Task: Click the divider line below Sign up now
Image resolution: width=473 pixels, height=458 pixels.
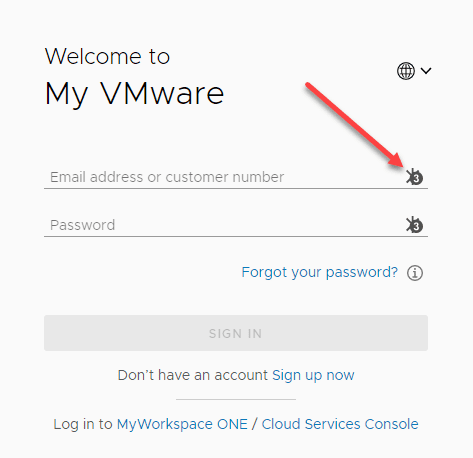Action: click(x=236, y=399)
